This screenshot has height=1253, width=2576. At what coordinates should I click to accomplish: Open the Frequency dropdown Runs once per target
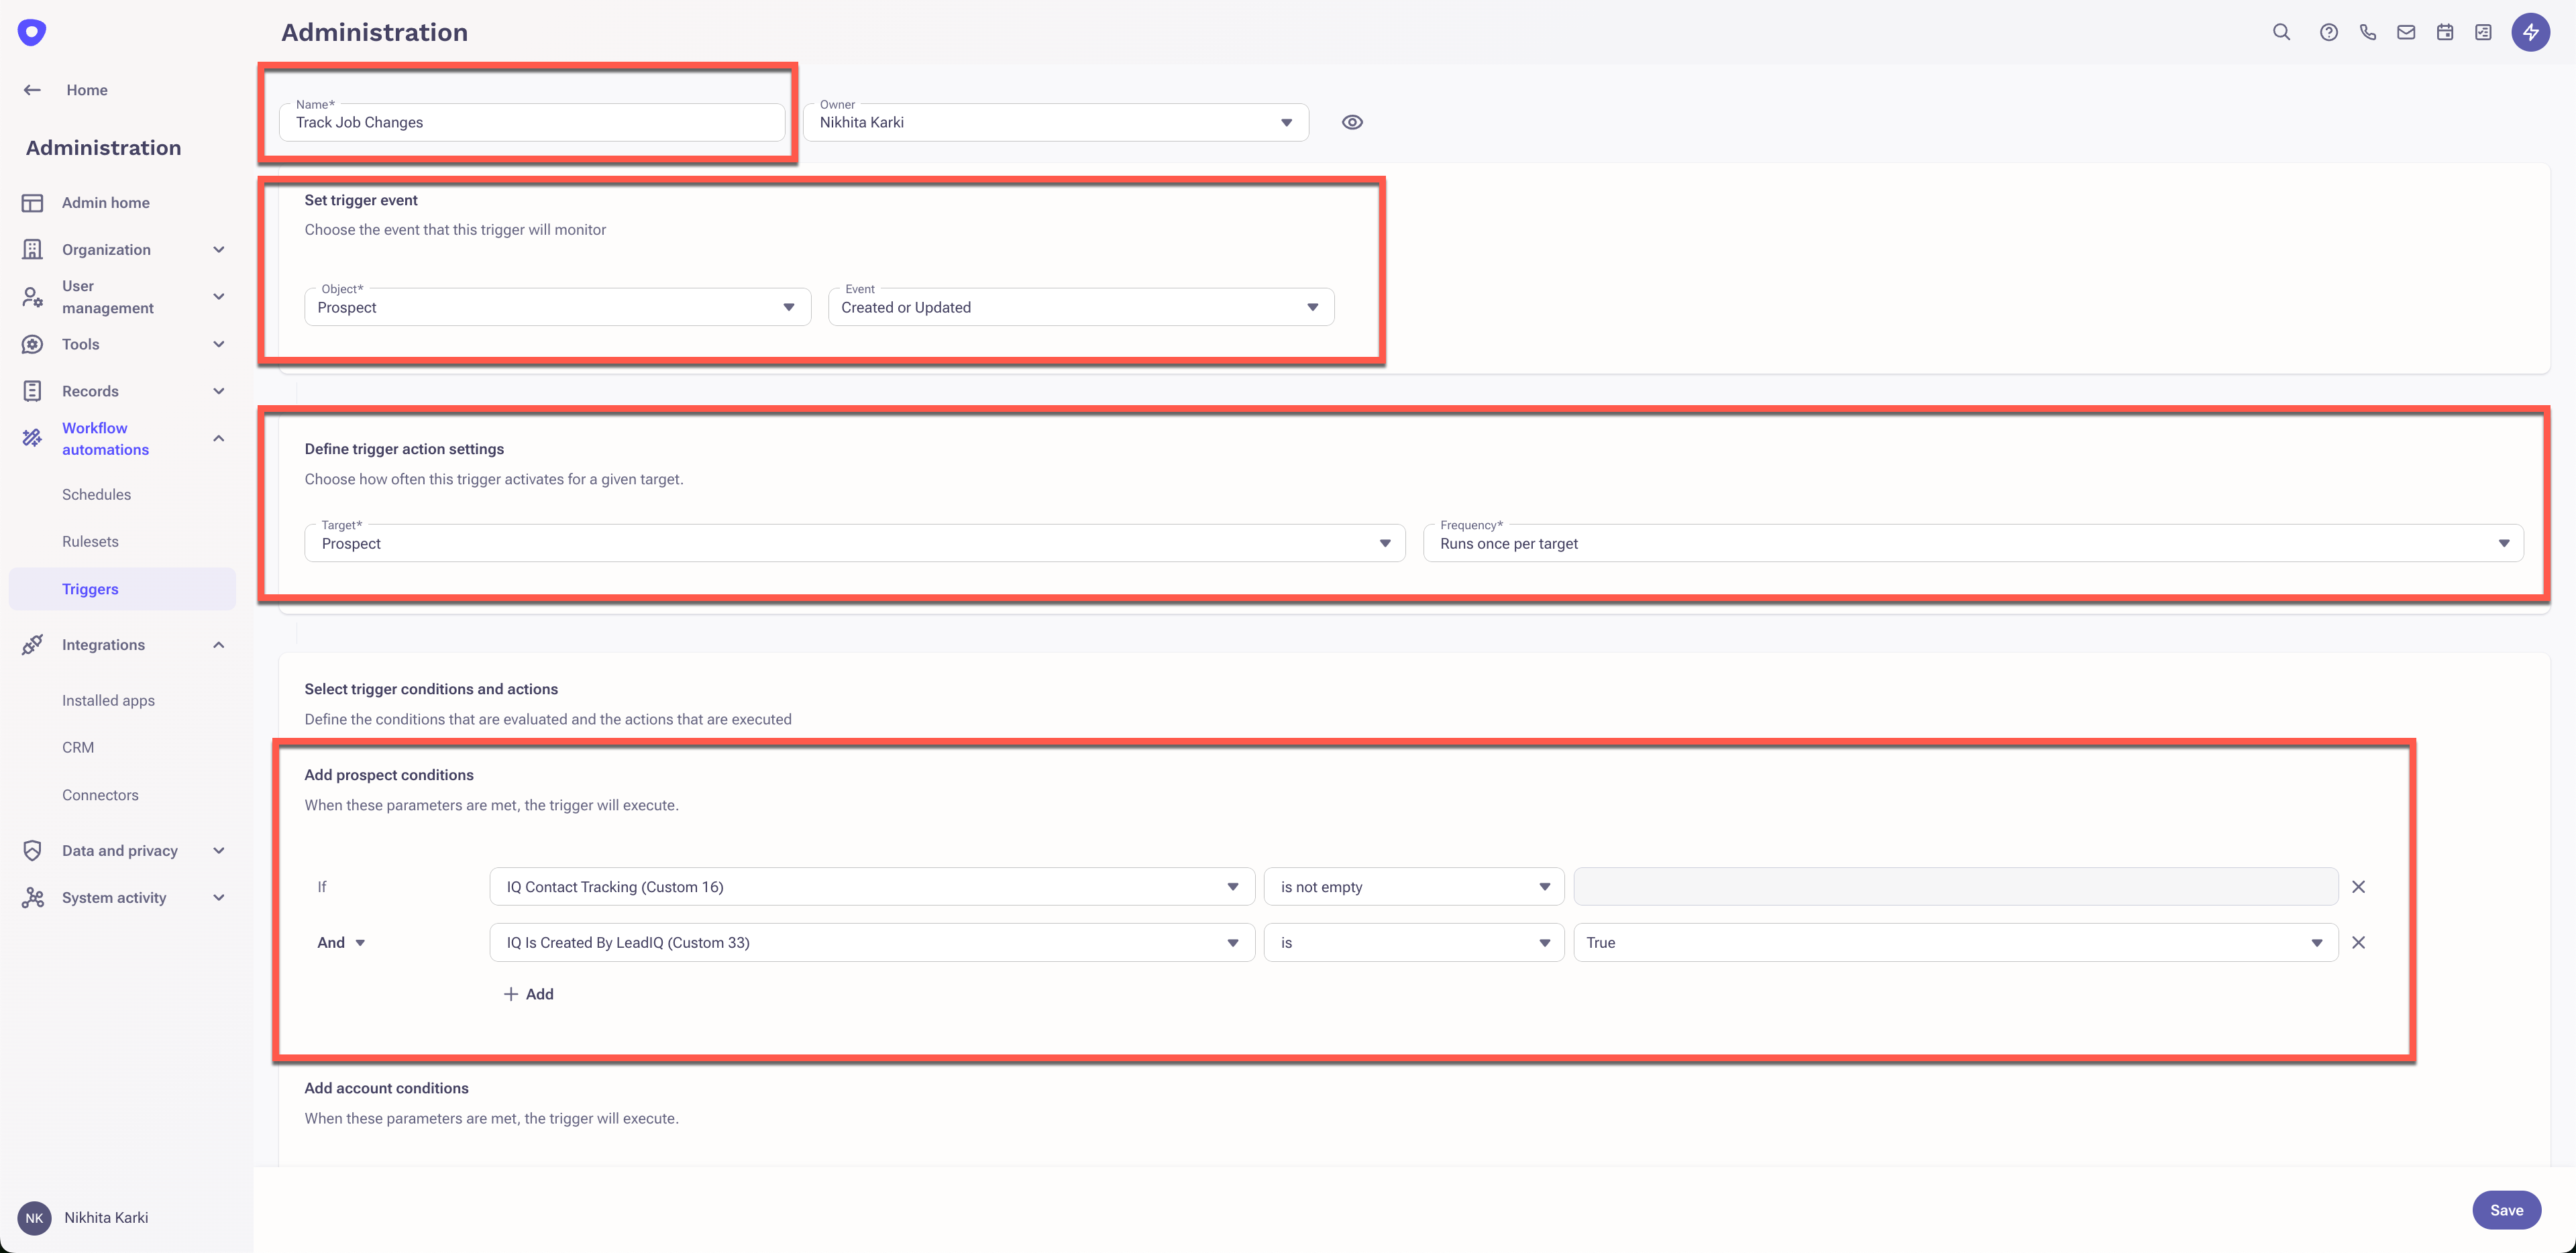pos(1972,543)
